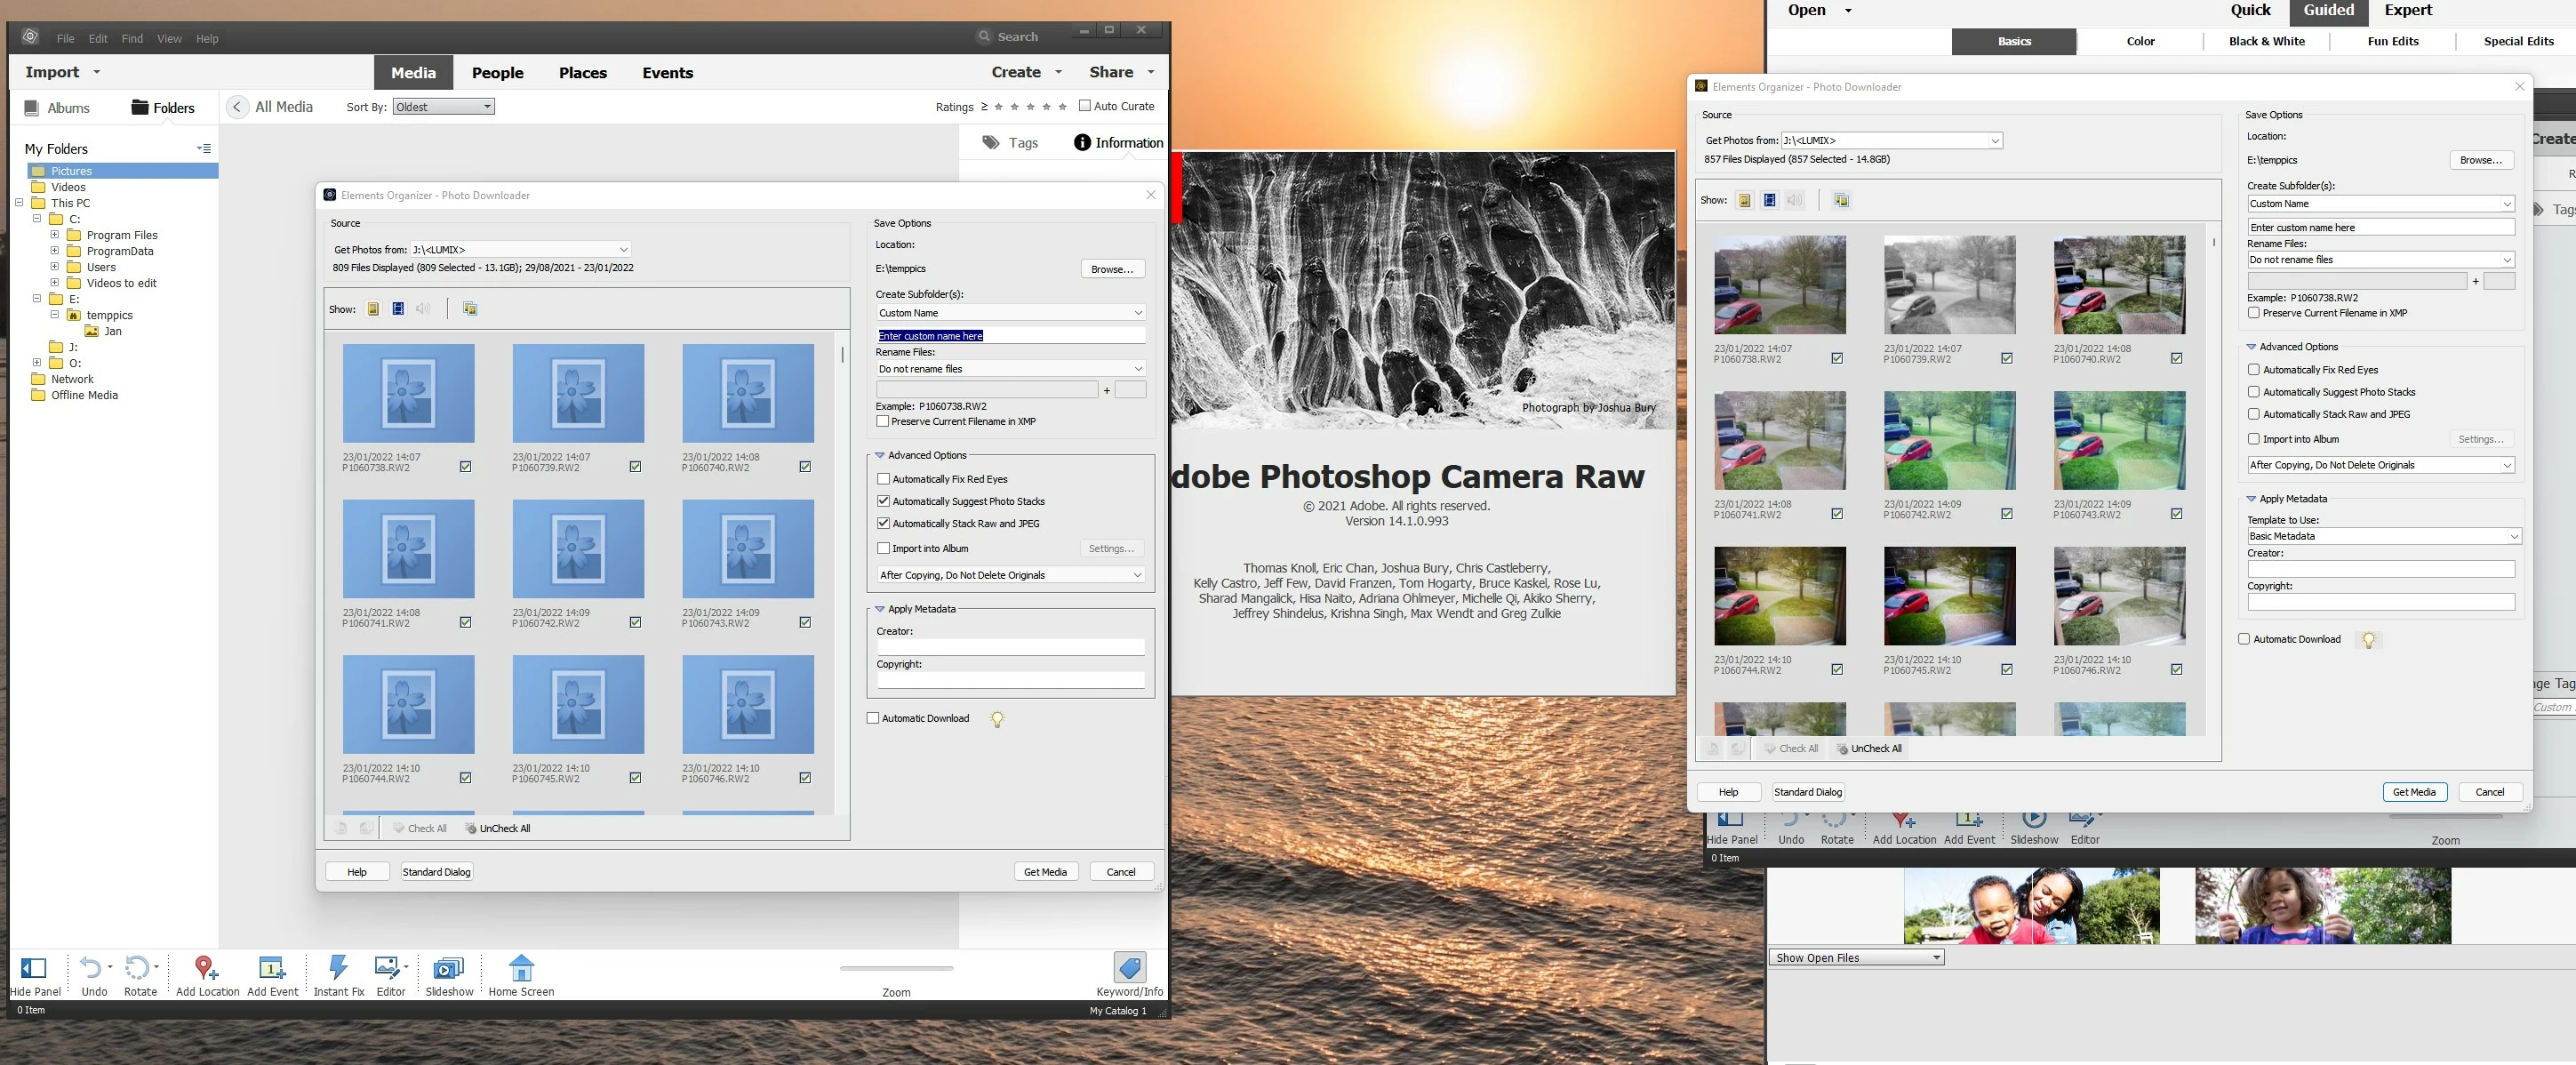2576x1065 pixels.
Task: Open Rename Files dropdown in left dialog
Action: click(1010, 369)
